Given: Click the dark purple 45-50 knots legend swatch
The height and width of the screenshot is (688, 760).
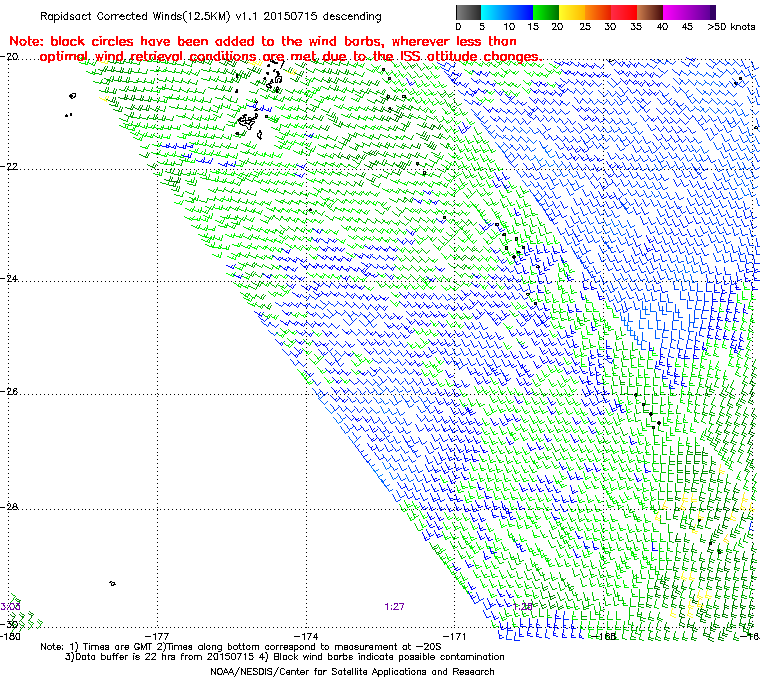Looking at the screenshot, I should [x=702, y=12].
